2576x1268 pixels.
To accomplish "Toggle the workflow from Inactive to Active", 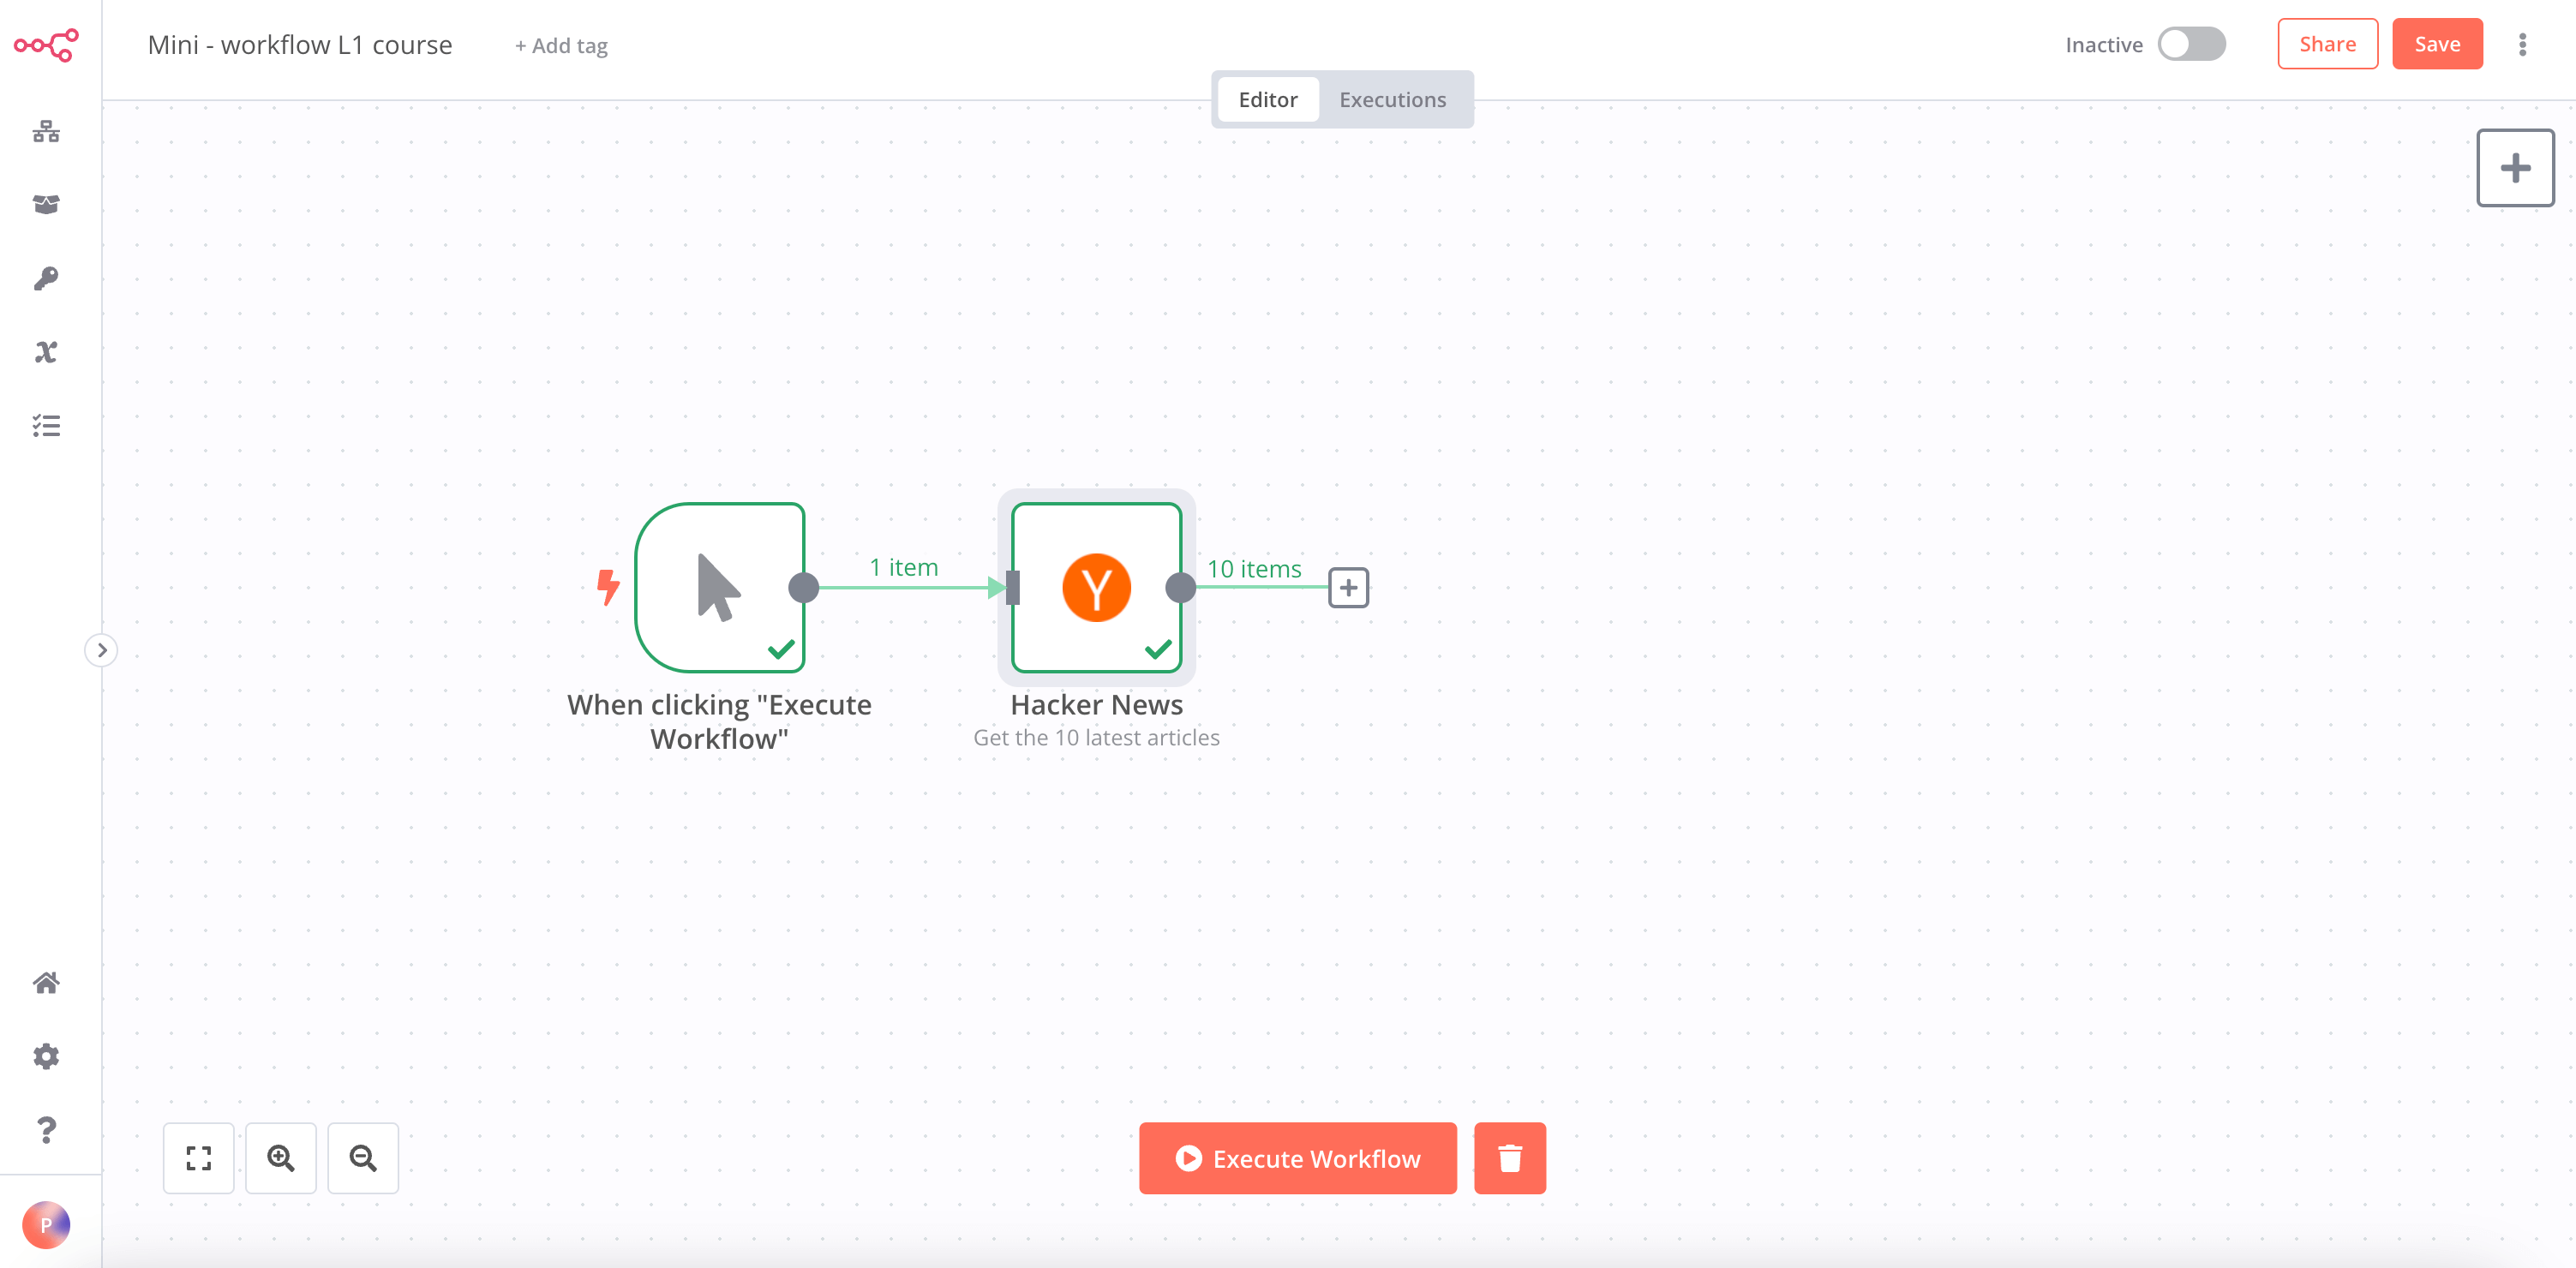I will [2192, 44].
